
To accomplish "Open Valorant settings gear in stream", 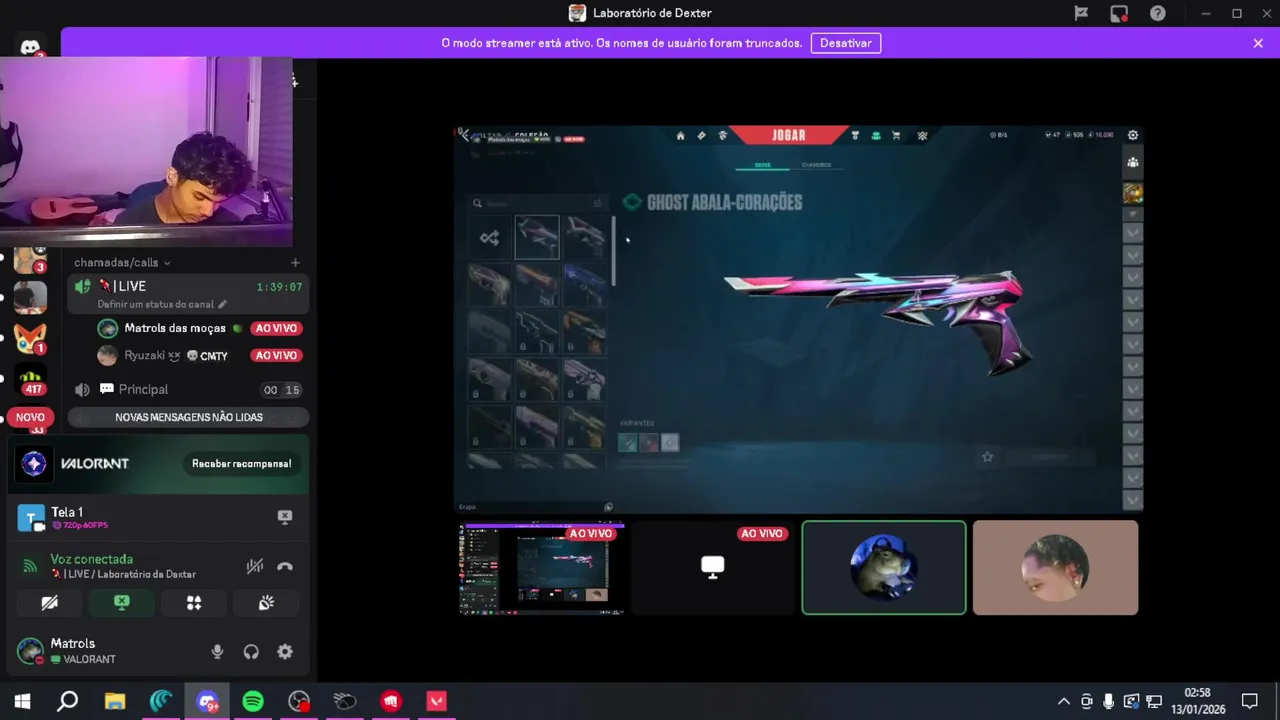I will pyautogui.click(x=1133, y=135).
